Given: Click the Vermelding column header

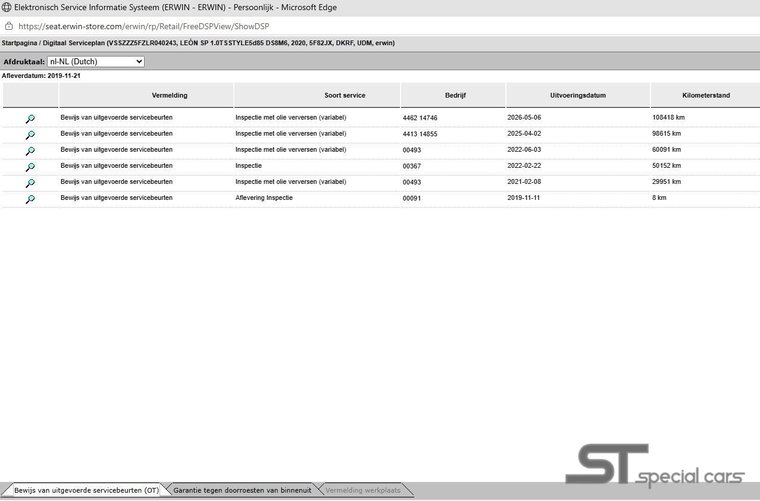Looking at the screenshot, I should coord(170,95).
